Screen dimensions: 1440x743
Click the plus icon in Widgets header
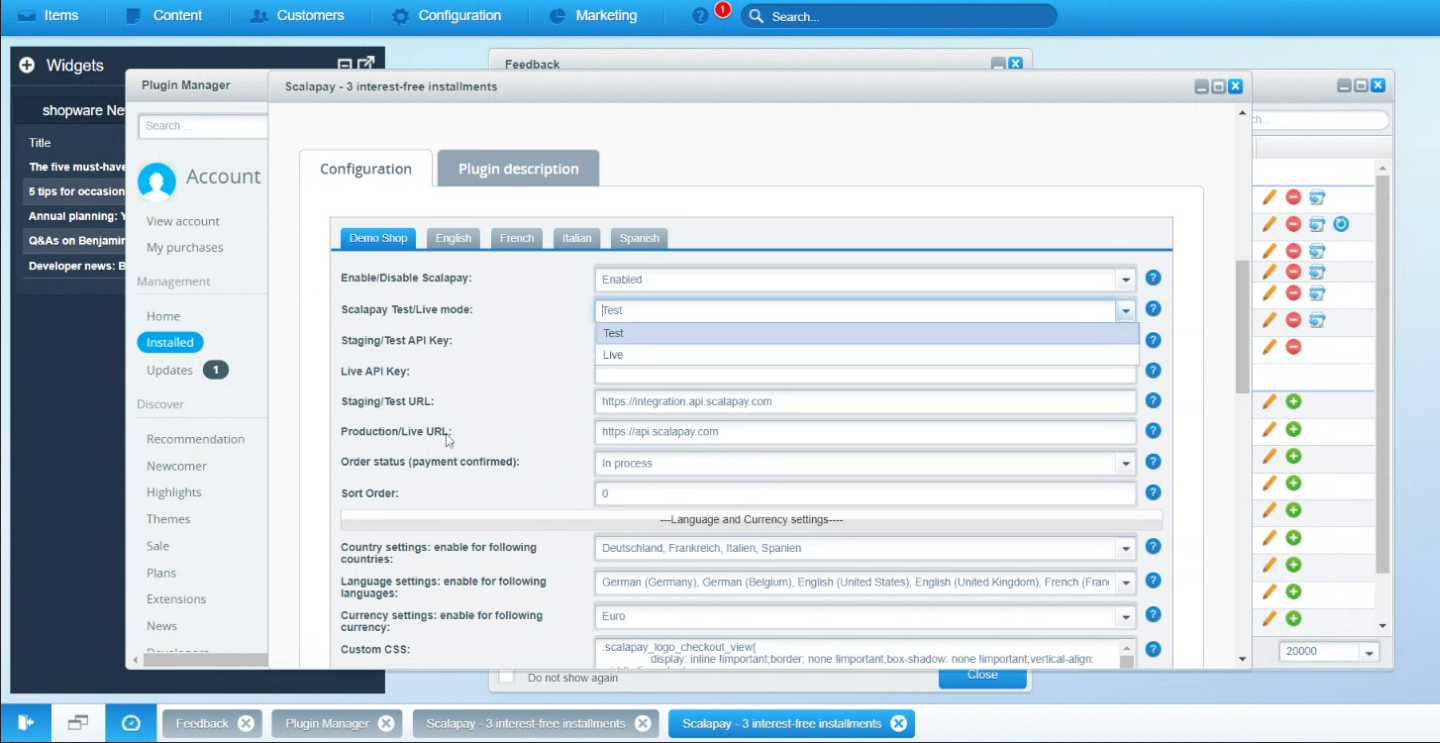click(x=27, y=65)
